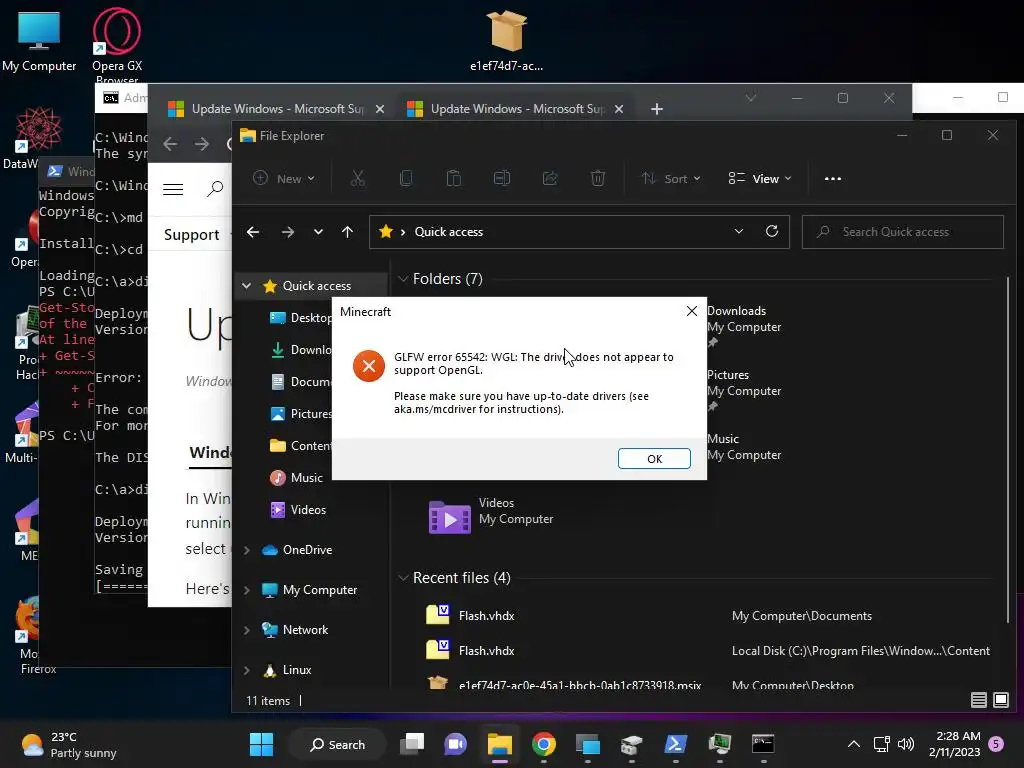Collapse the Quick access tree node
This screenshot has height=768, width=1024.
246,285
